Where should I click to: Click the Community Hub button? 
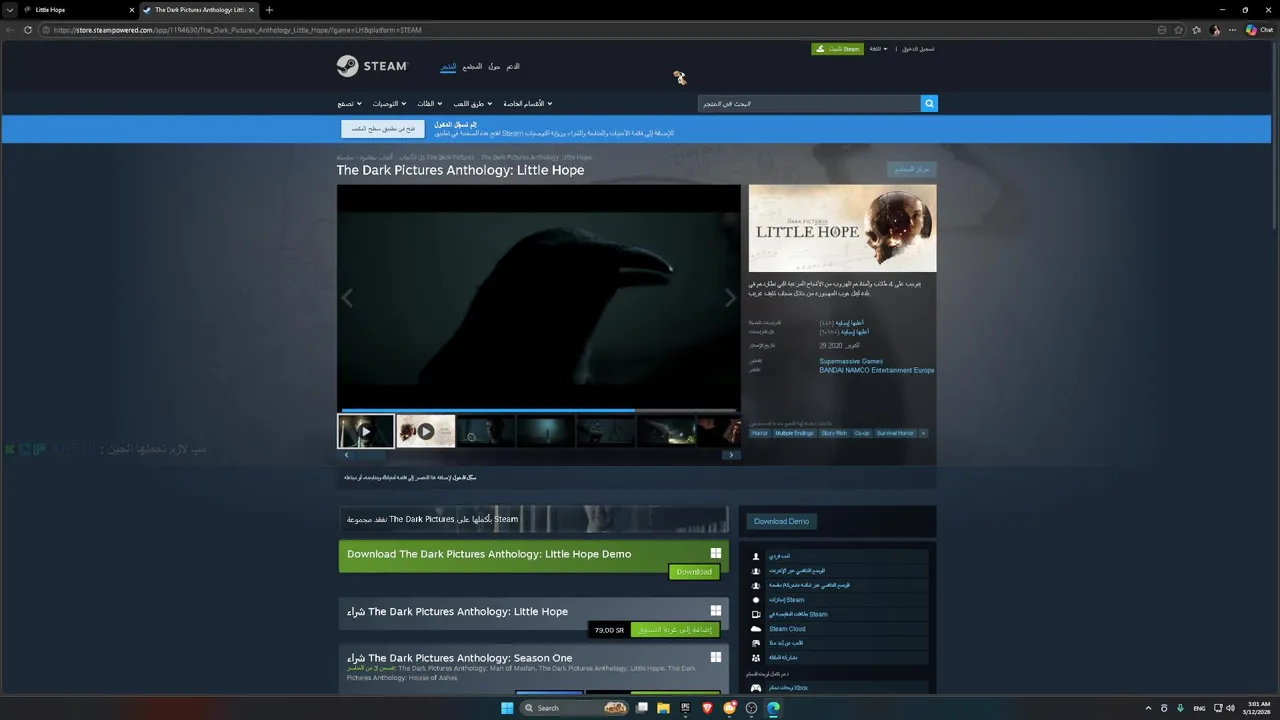[912, 169]
